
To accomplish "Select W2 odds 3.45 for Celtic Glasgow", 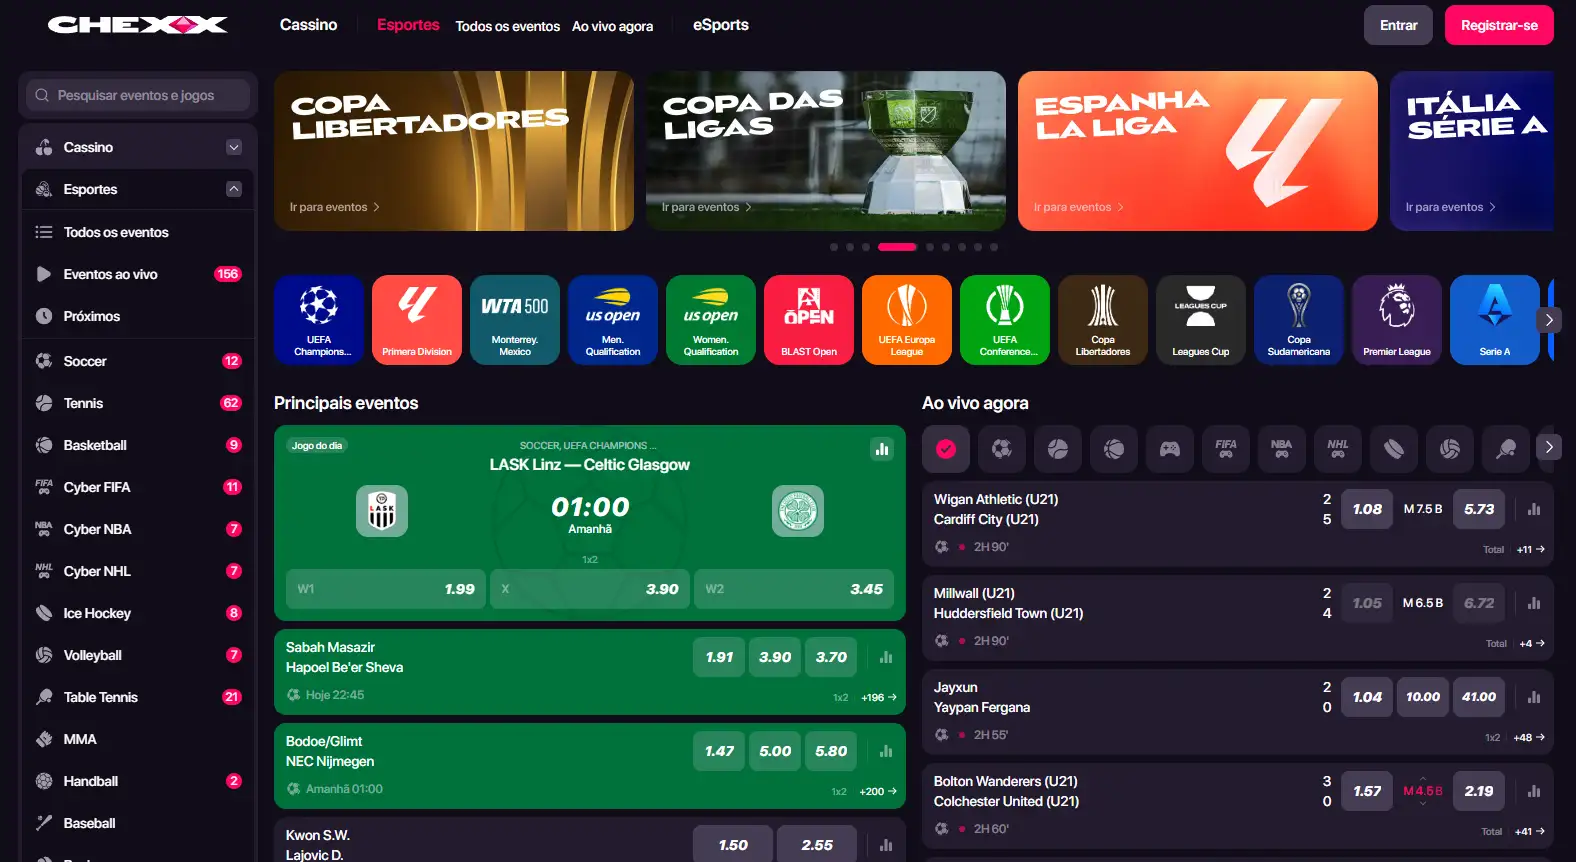I will [x=794, y=589].
